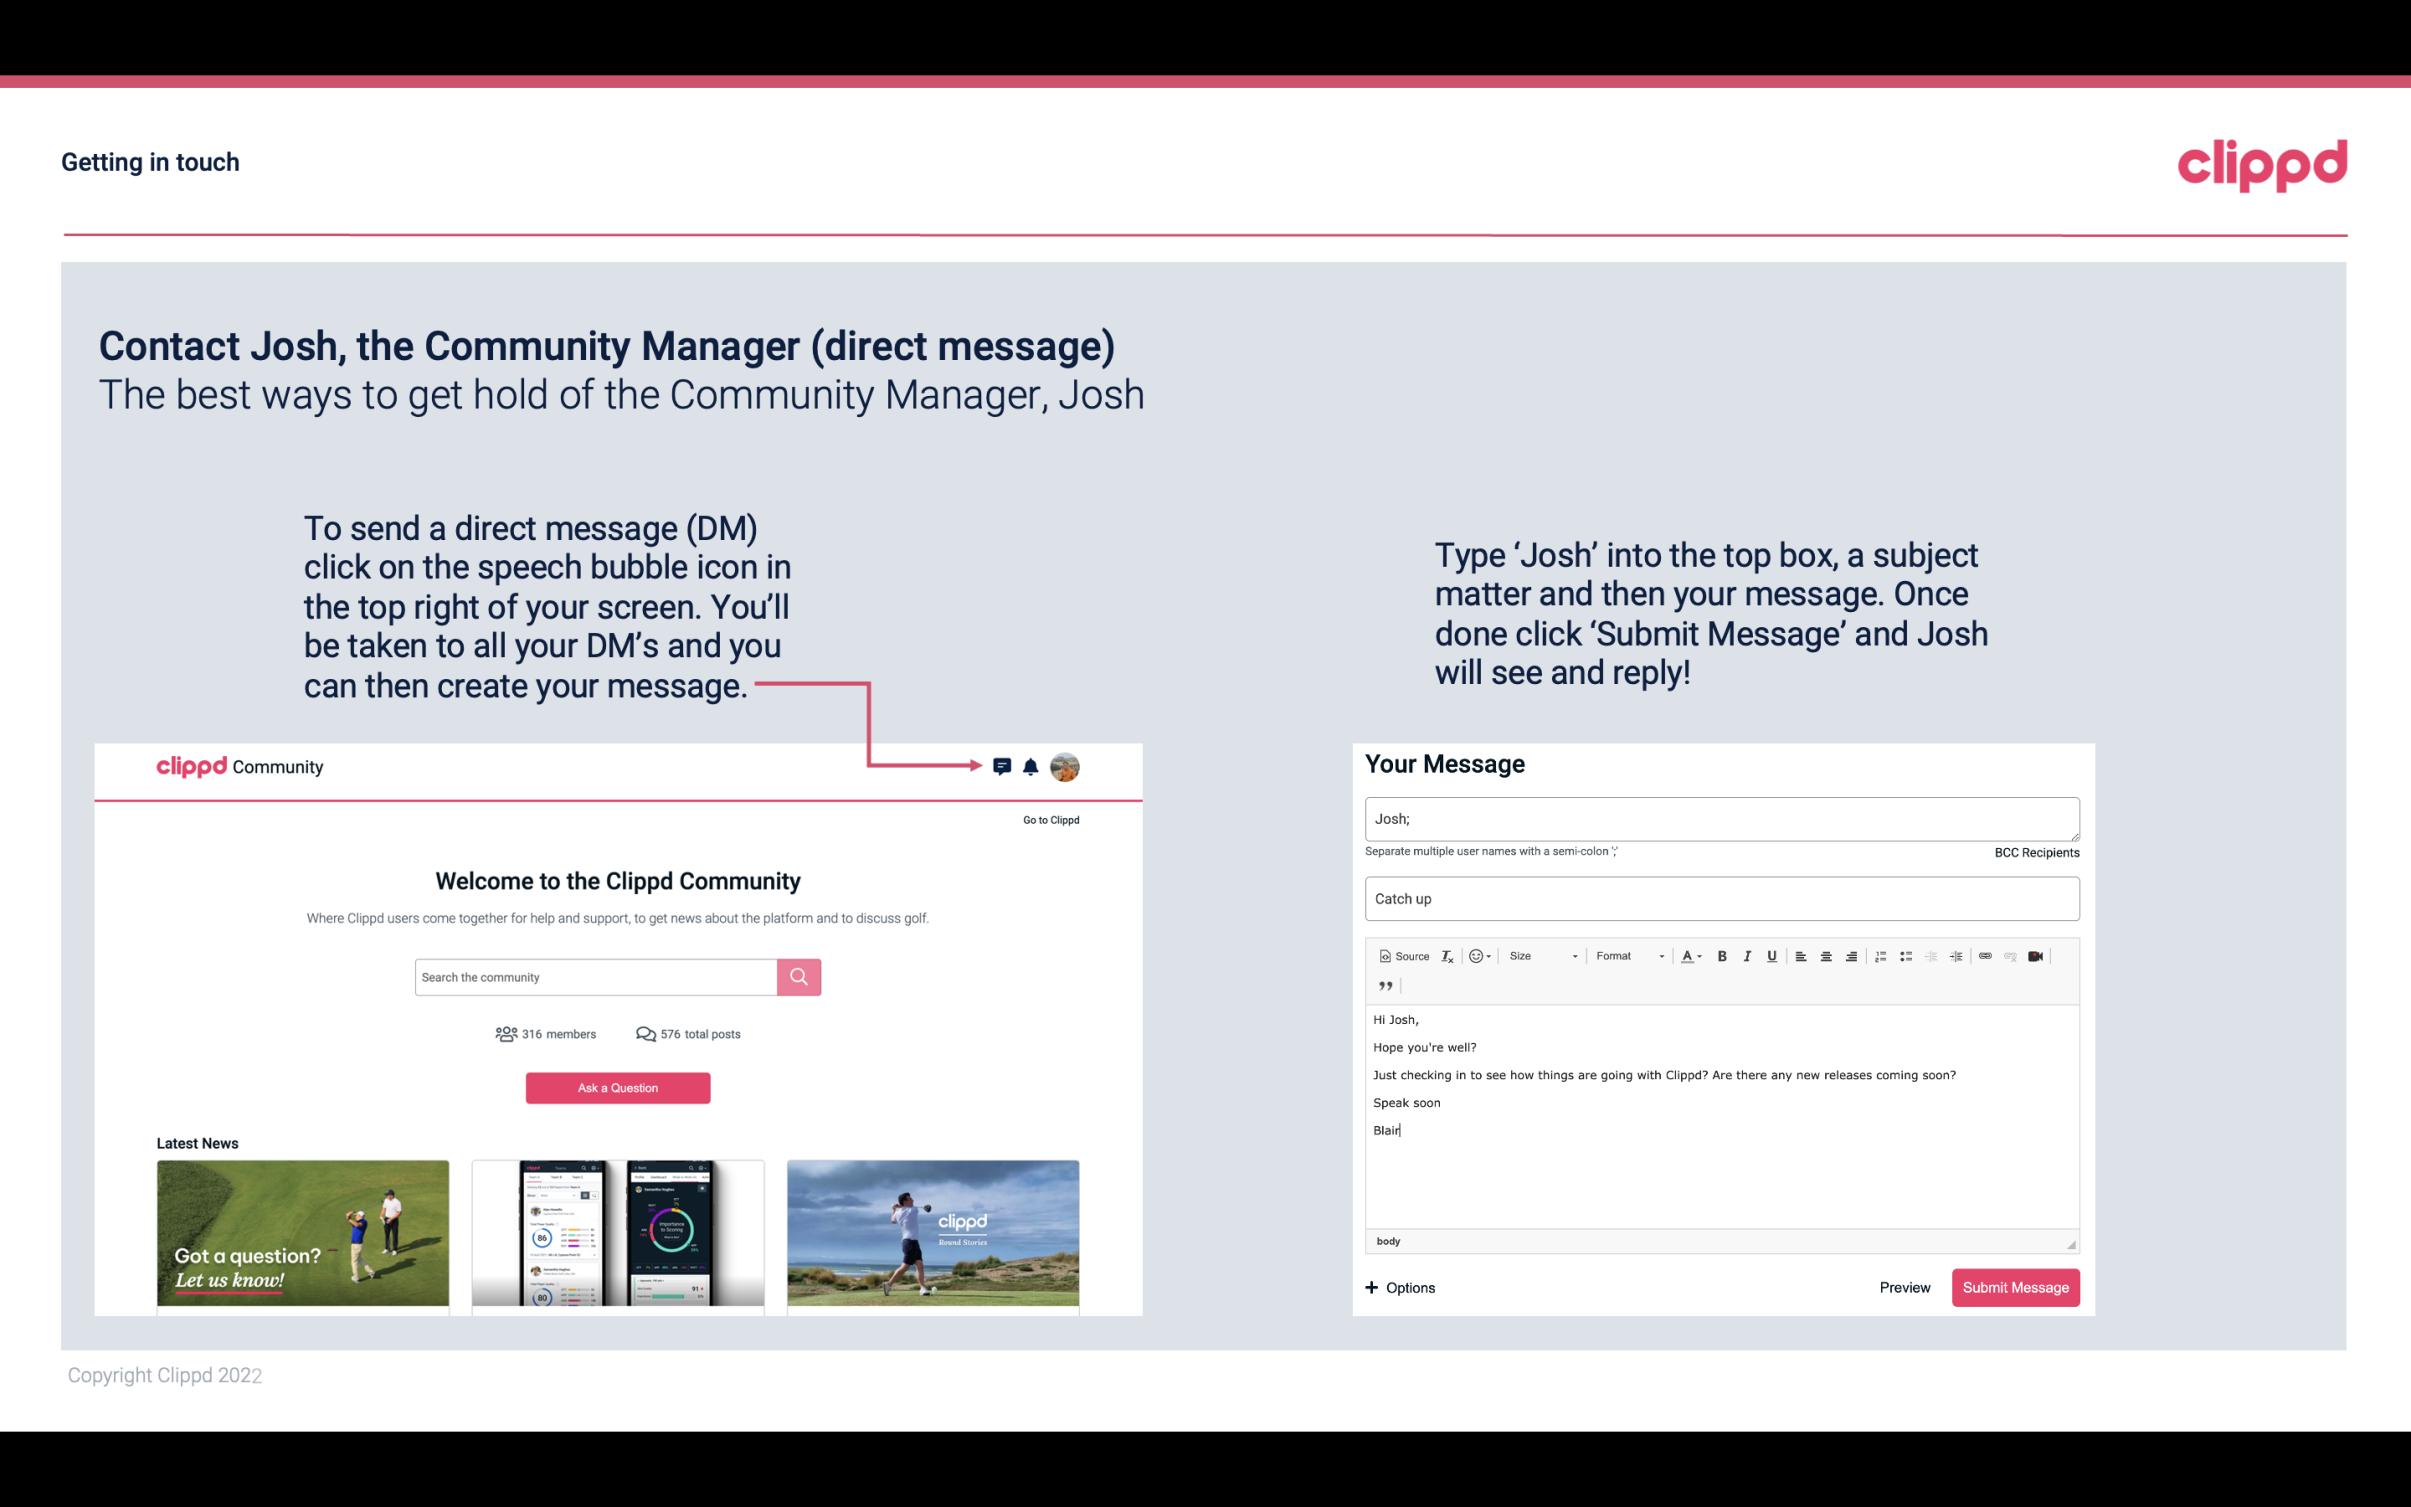Viewport: 2411px width, 1507px height.
Task: Toggle BCC Recipients option
Action: coord(2038,852)
